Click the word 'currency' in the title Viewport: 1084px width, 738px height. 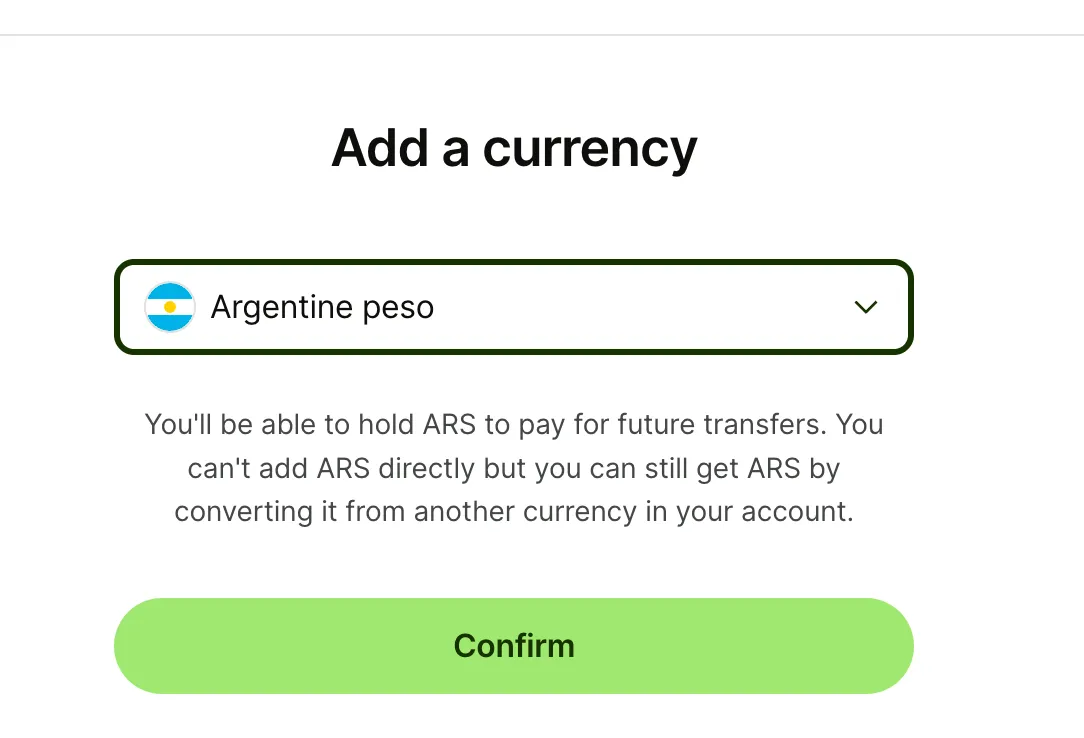[x=590, y=148]
